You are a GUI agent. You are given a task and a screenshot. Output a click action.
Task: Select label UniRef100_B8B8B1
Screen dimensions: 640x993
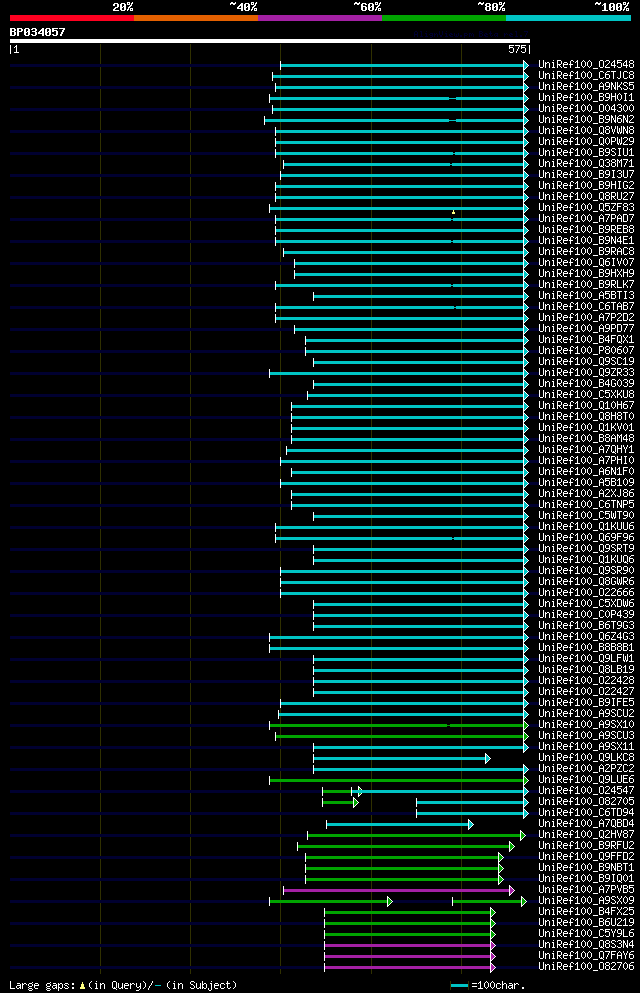click(x=586, y=648)
